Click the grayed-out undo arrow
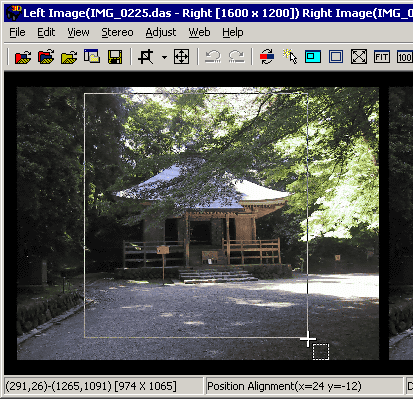This screenshot has width=413, height=399. tap(213, 57)
